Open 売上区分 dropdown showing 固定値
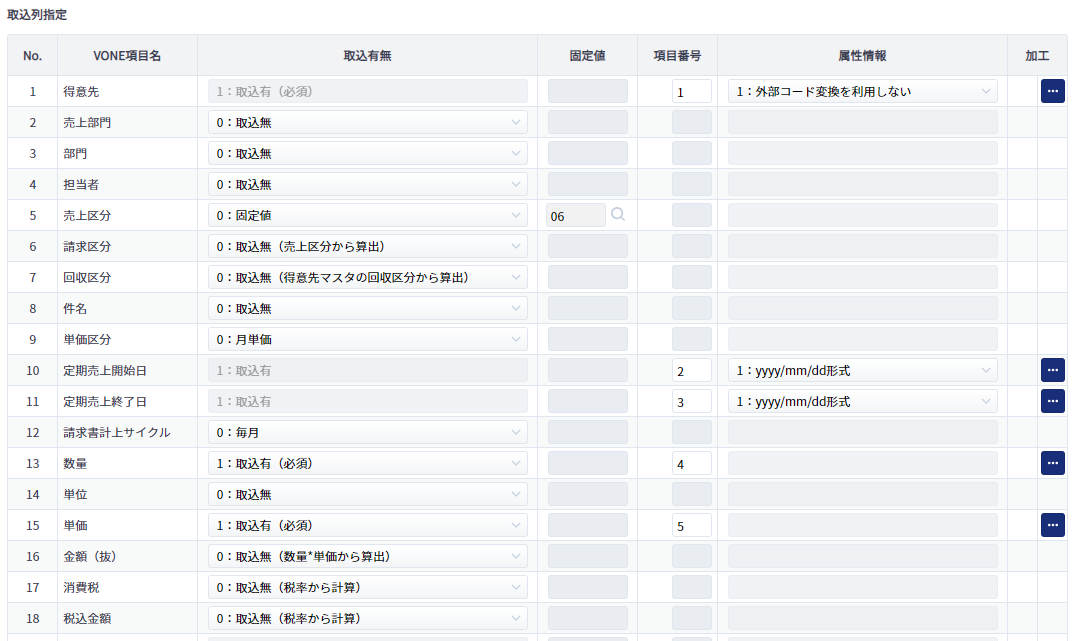 coord(367,215)
